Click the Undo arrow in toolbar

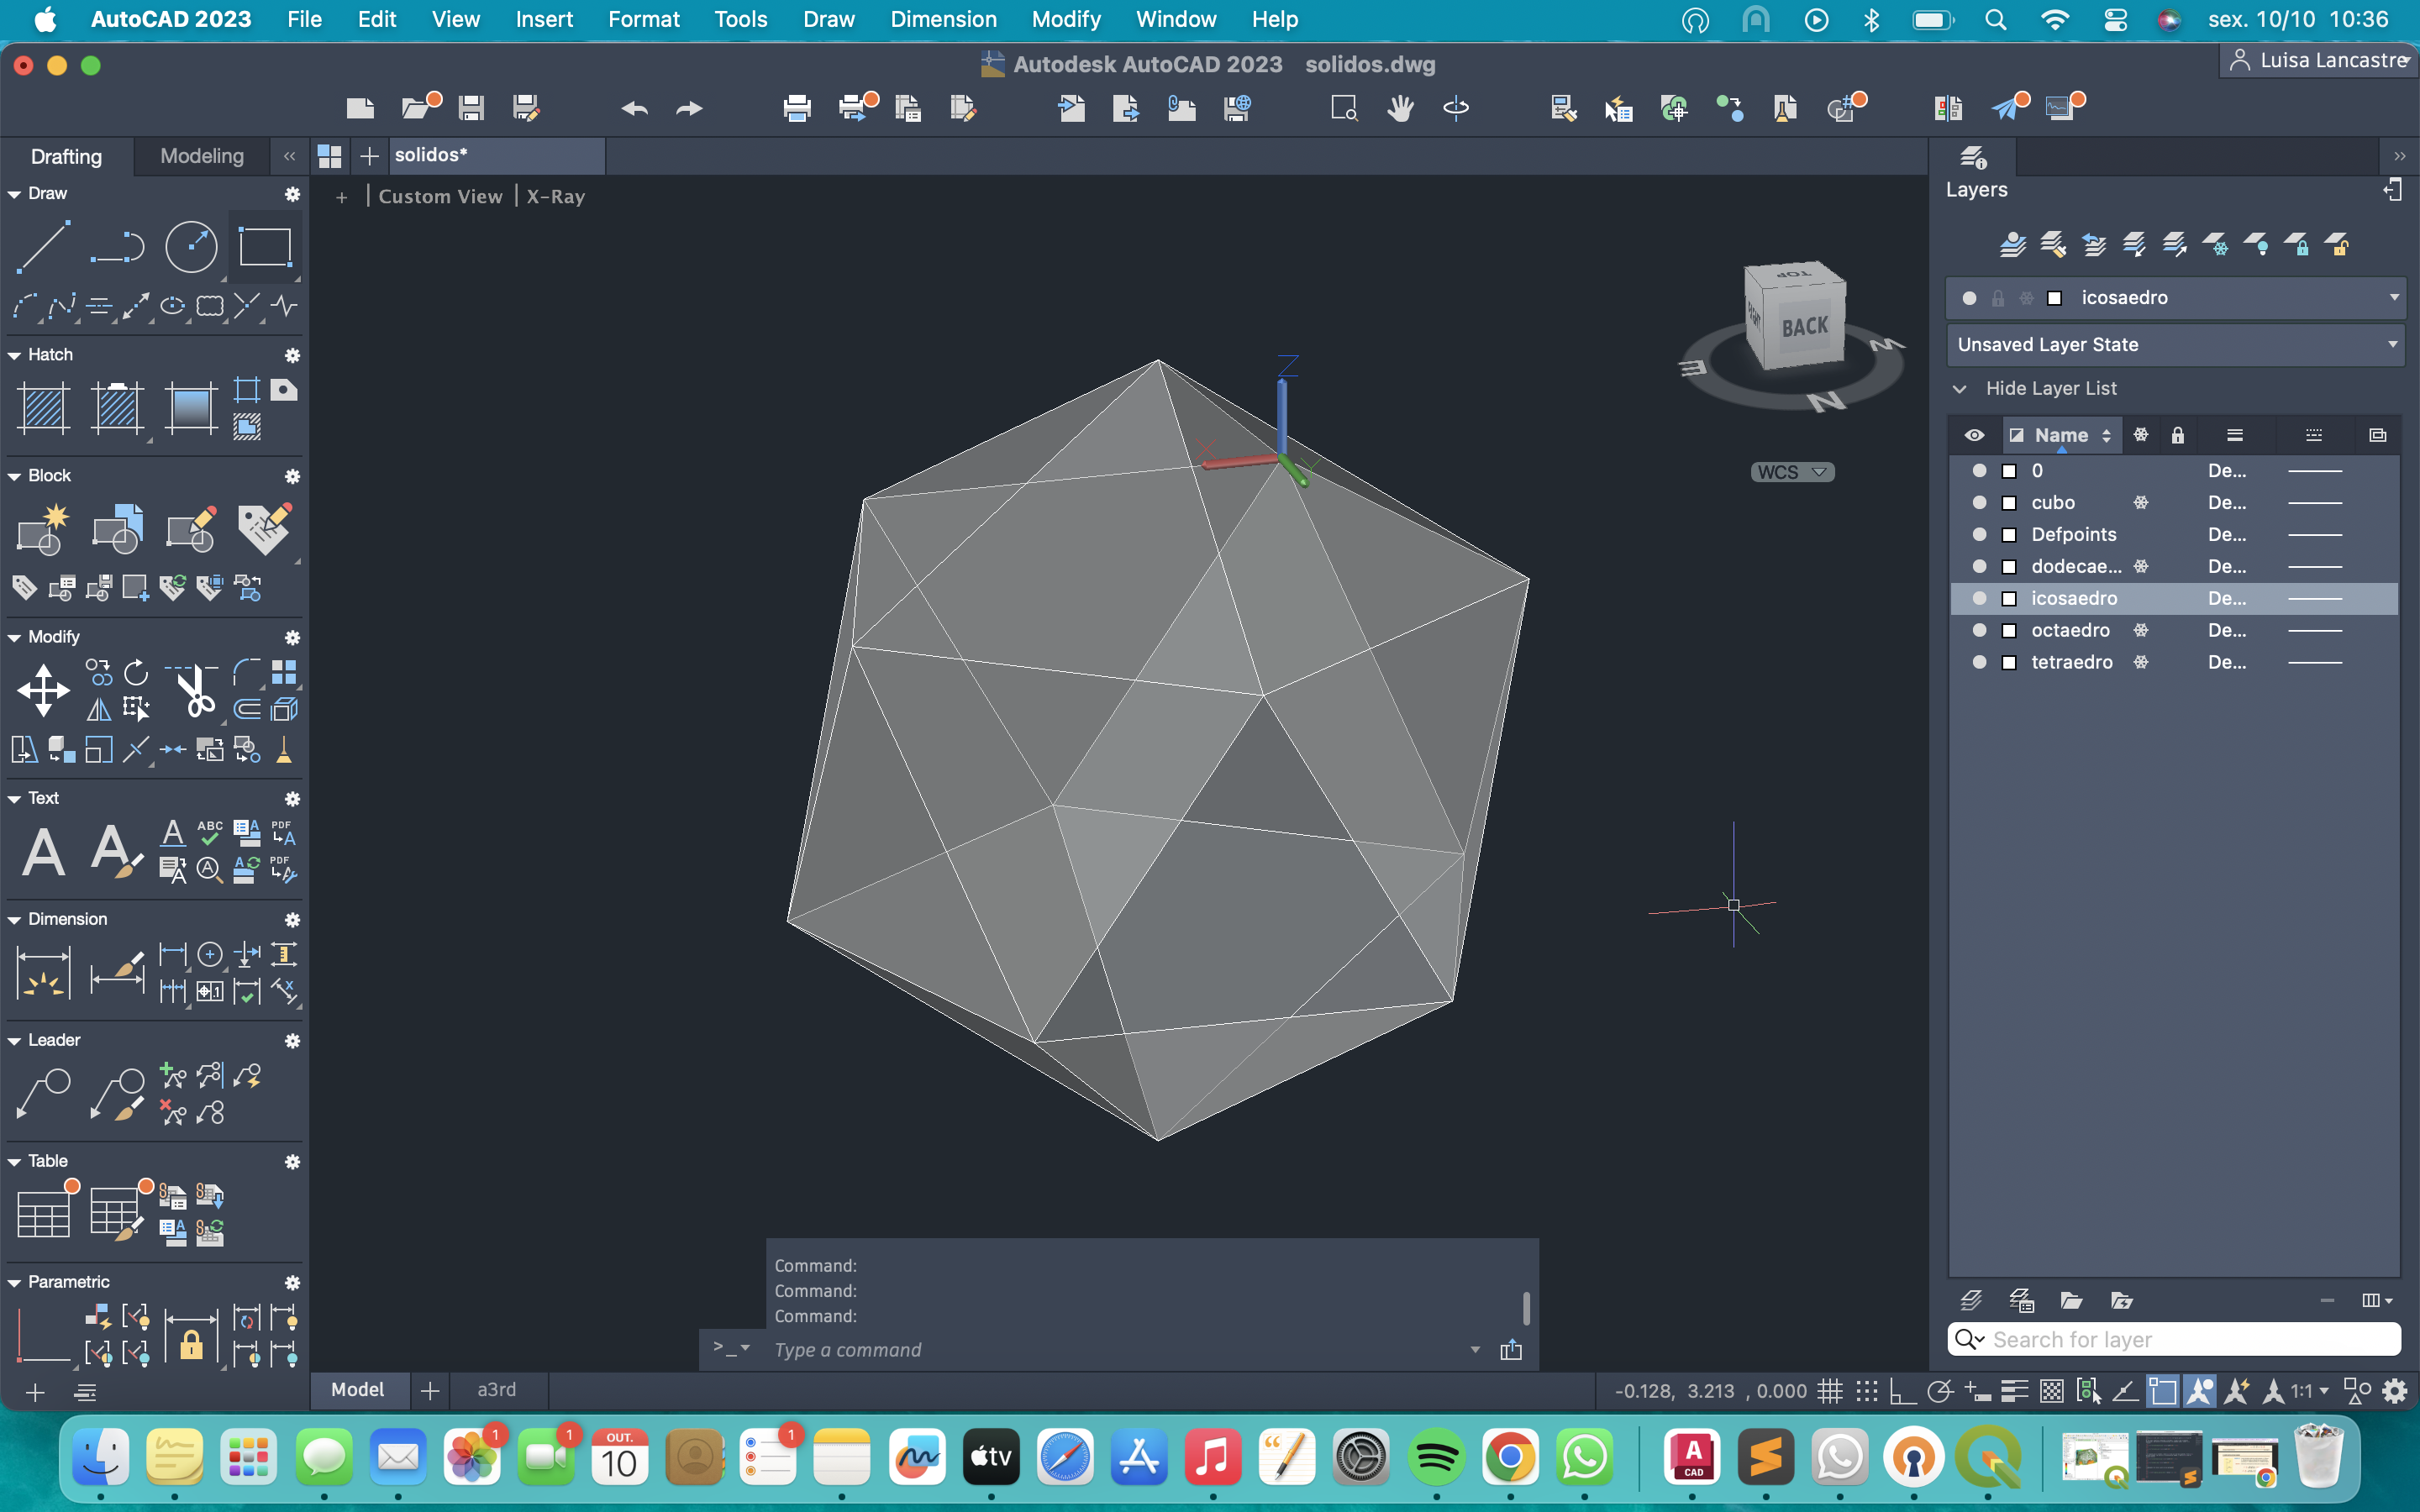(634, 108)
